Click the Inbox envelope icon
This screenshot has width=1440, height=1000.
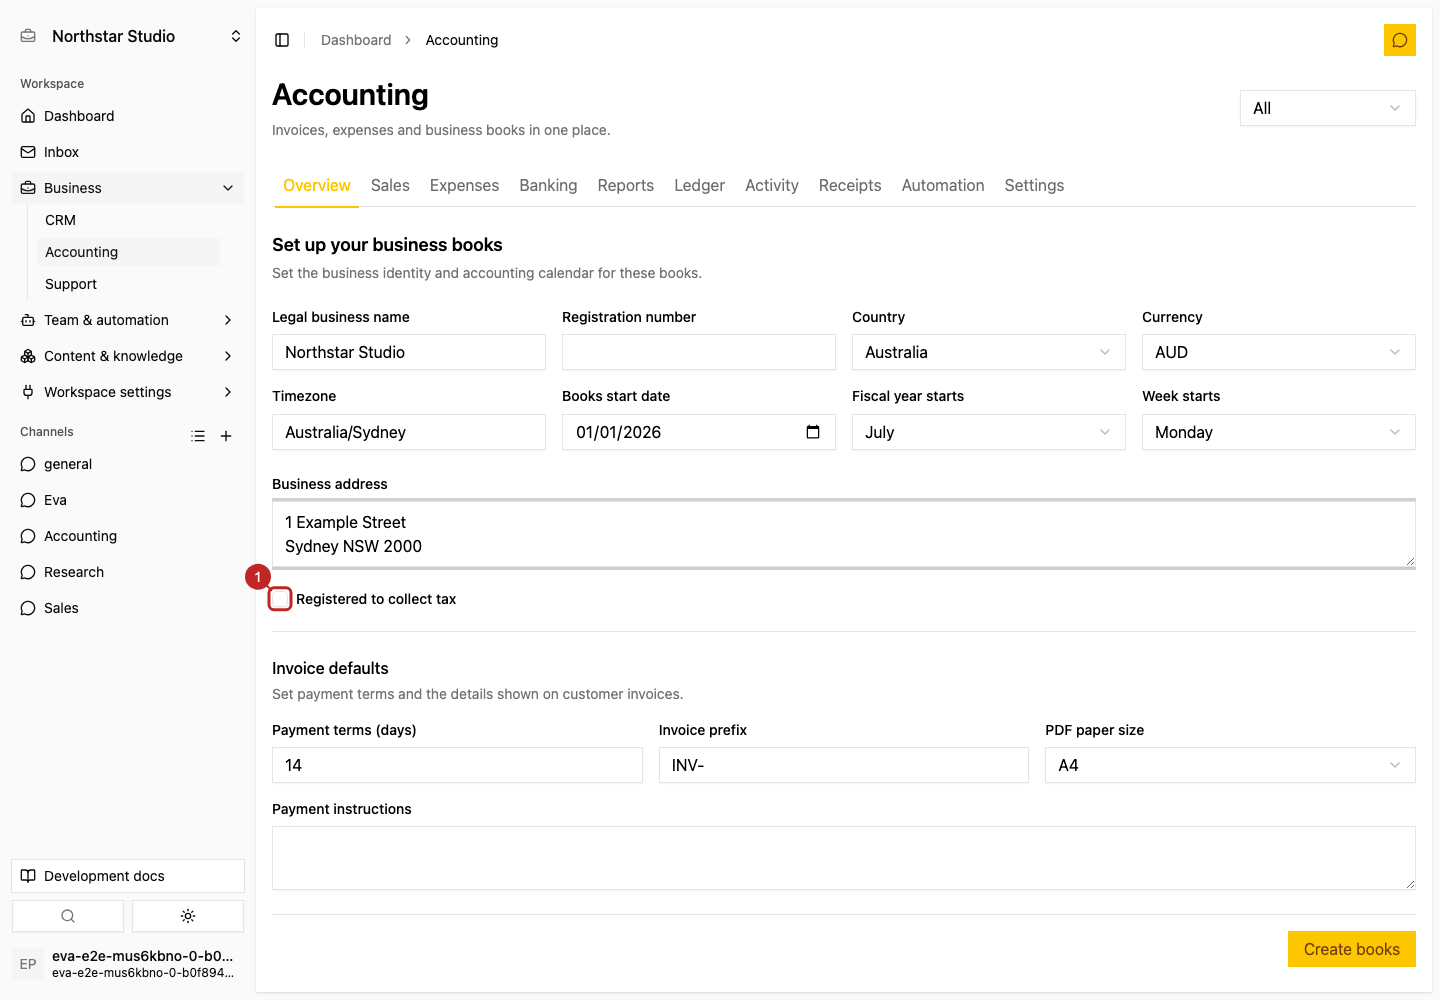[x=28, y=152]
